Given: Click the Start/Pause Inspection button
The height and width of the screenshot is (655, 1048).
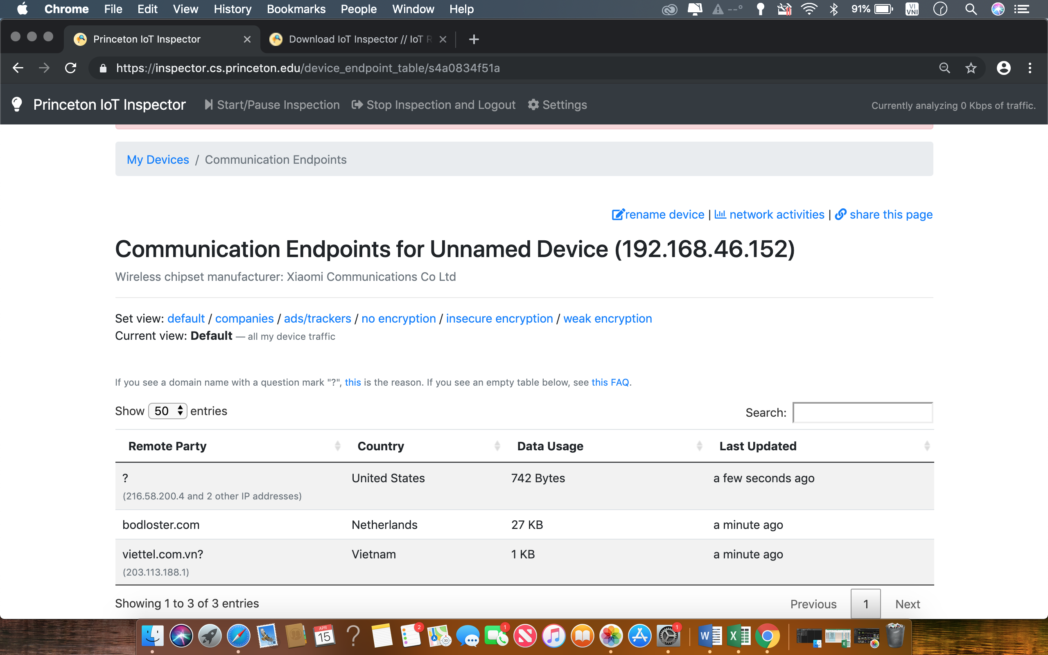Looking at the screenshot, I should coord(272,105).
